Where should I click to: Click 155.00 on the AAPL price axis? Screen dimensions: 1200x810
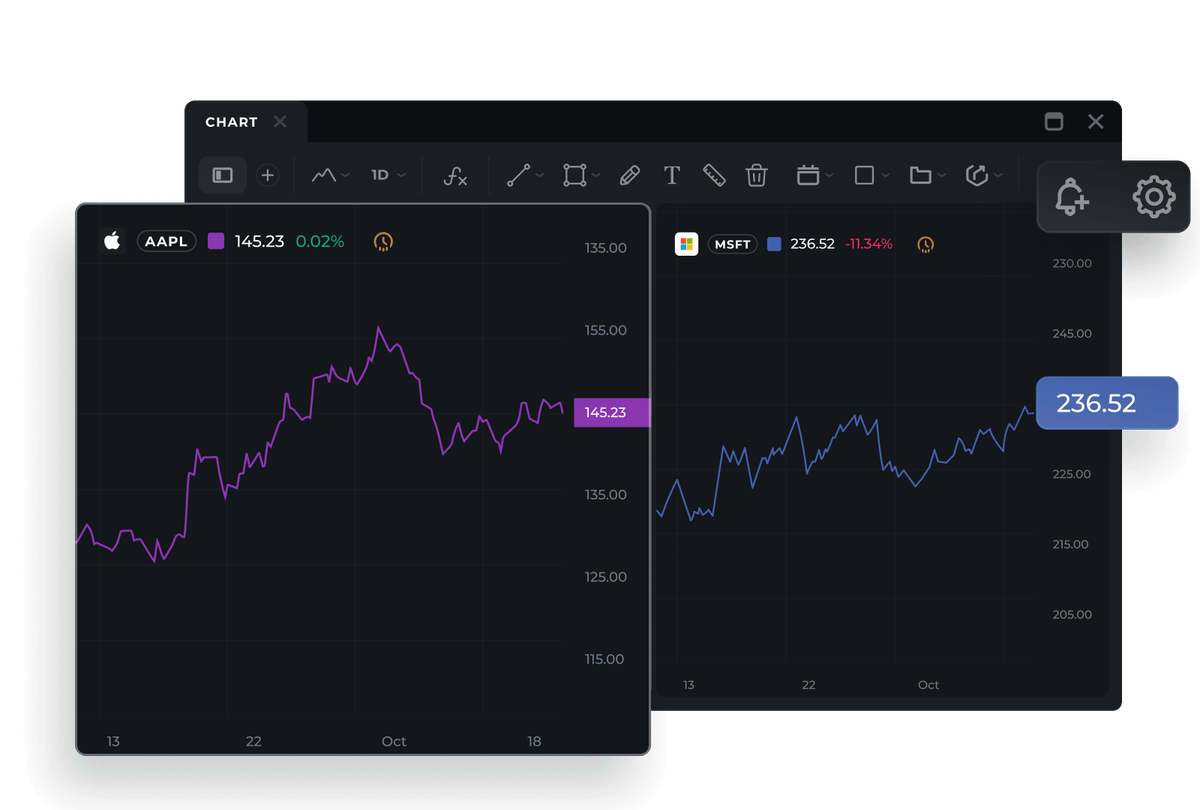[x=606, y=330]
